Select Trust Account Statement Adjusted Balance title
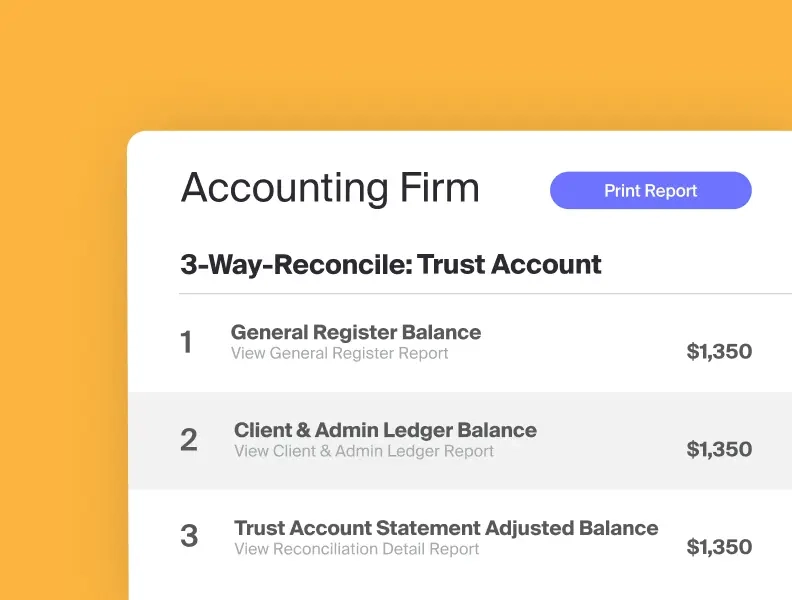The height and width of the screenshot is (600, 792). point(446,528)
